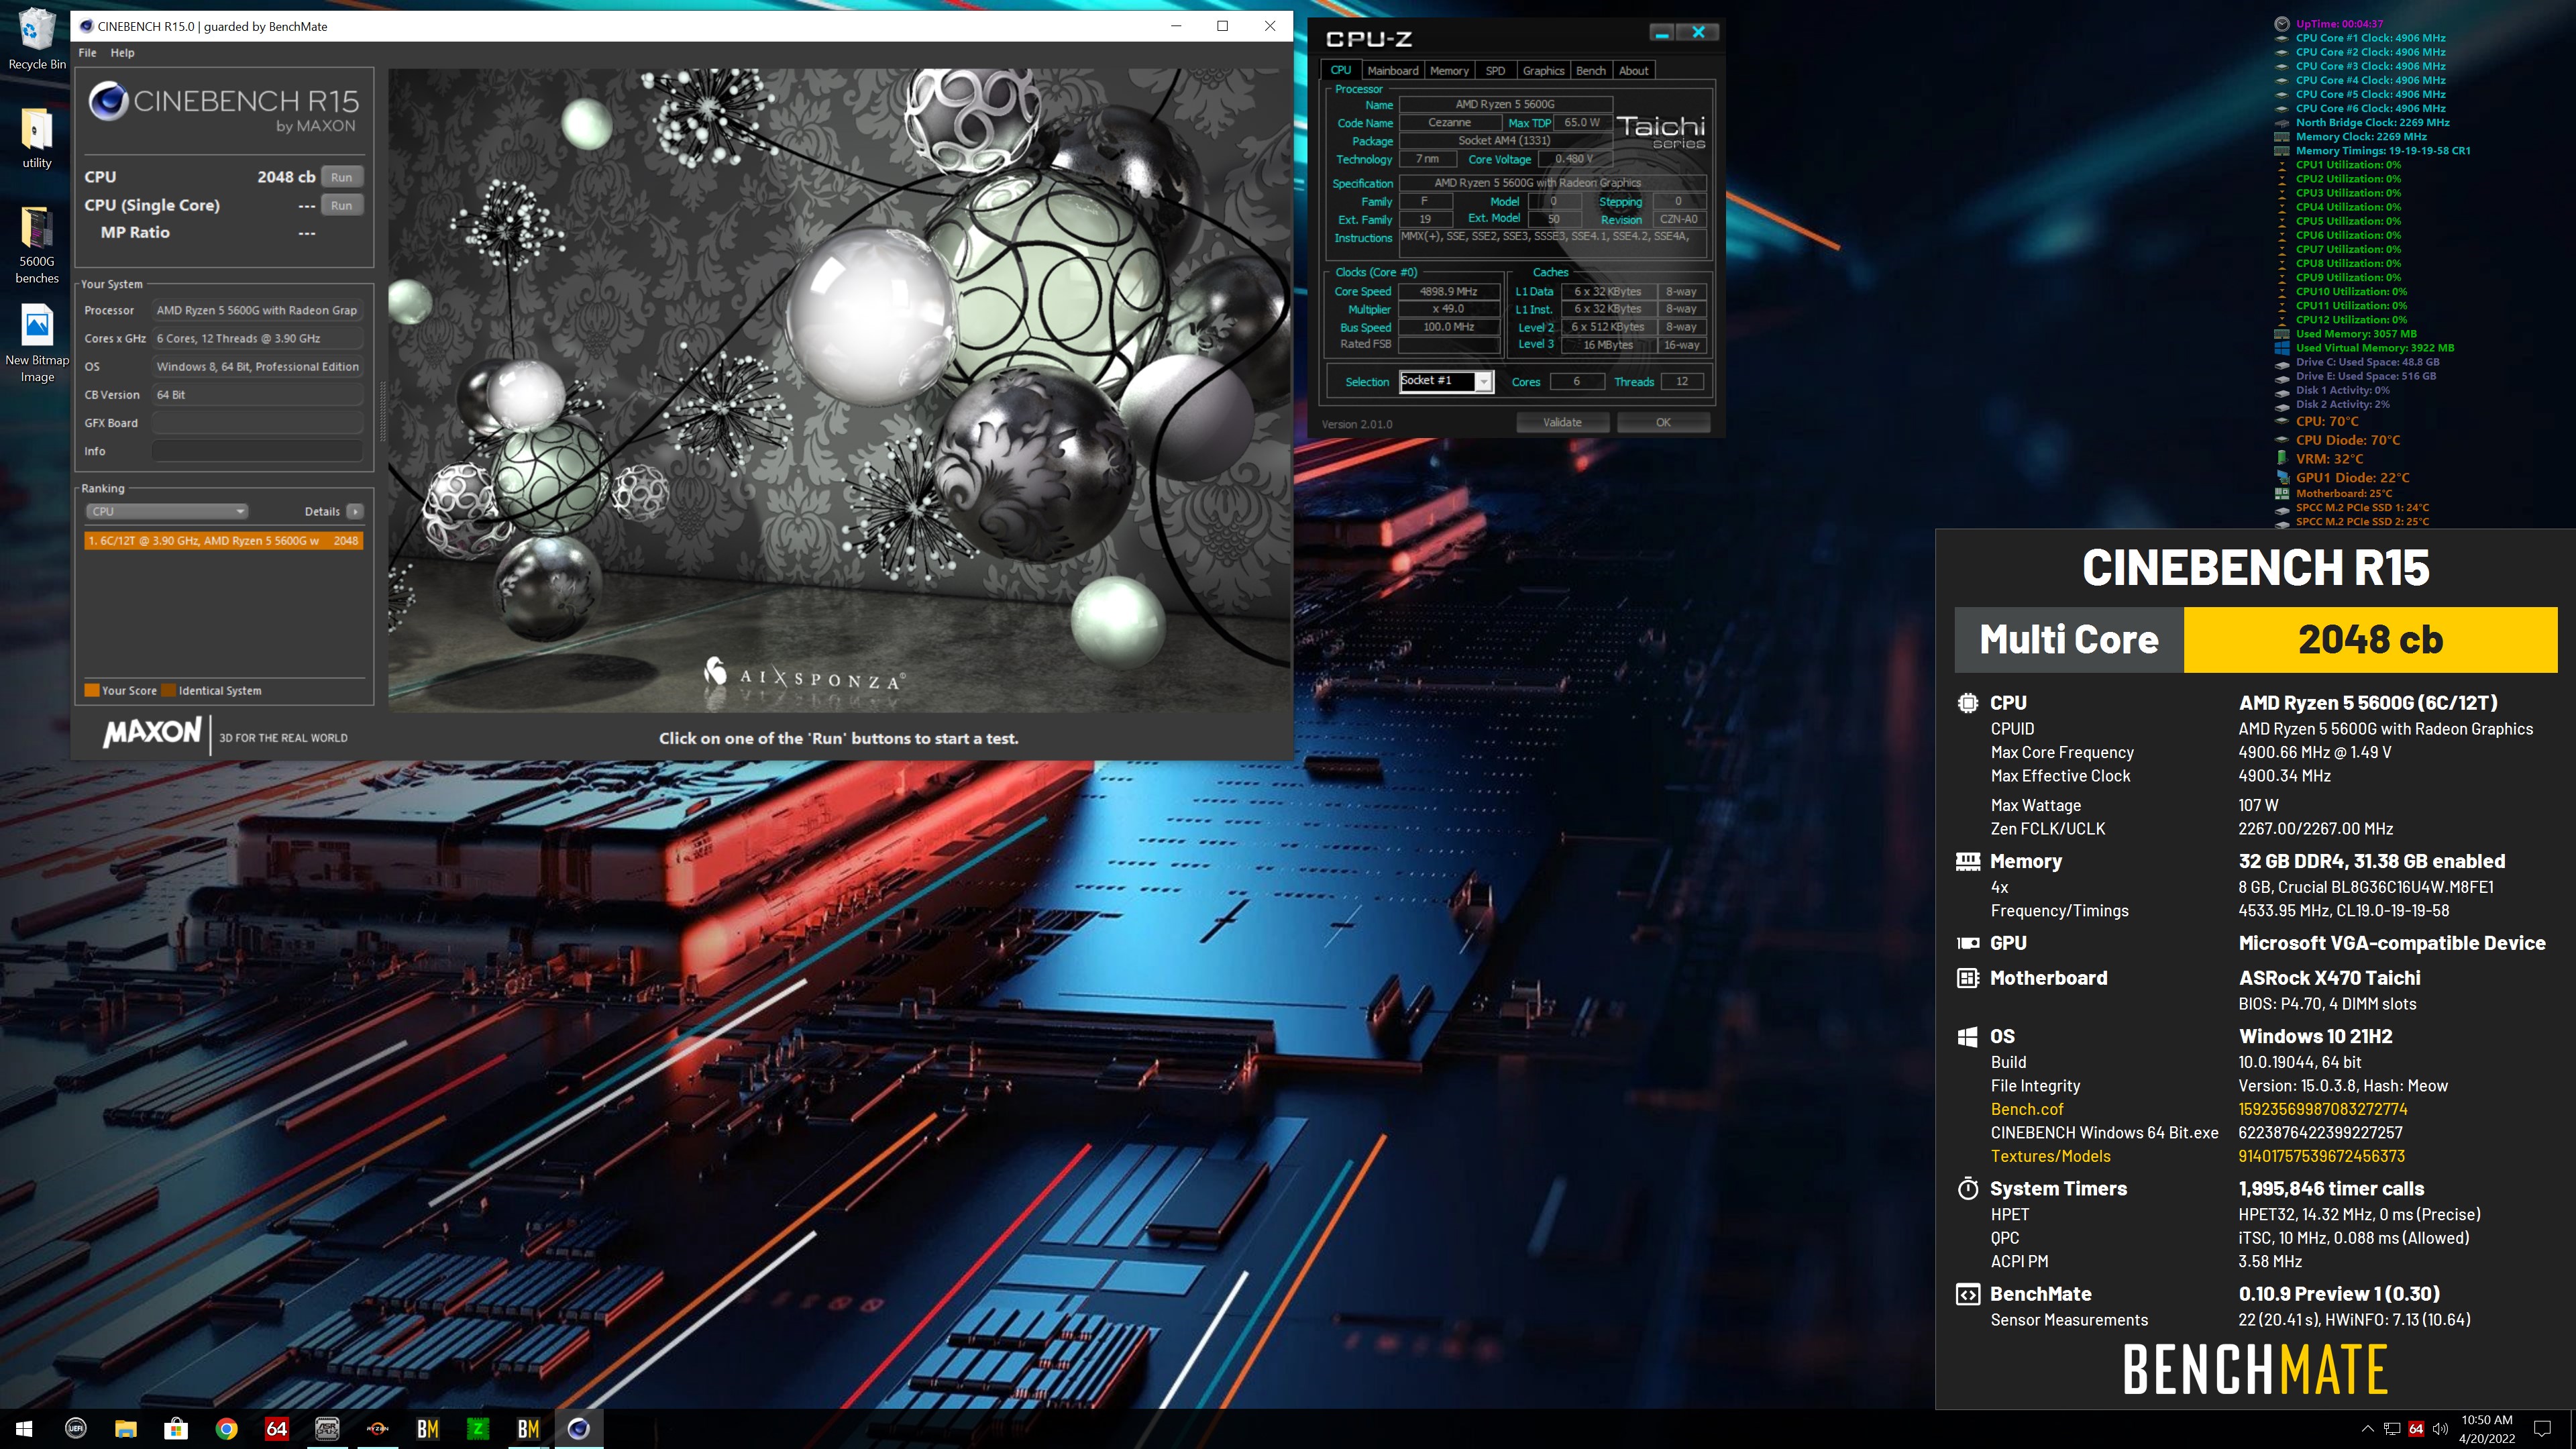The image size is (2576, 1449).
Task: Click the yellow 2048 cb Multi Core score
Action: (2370, 640)
